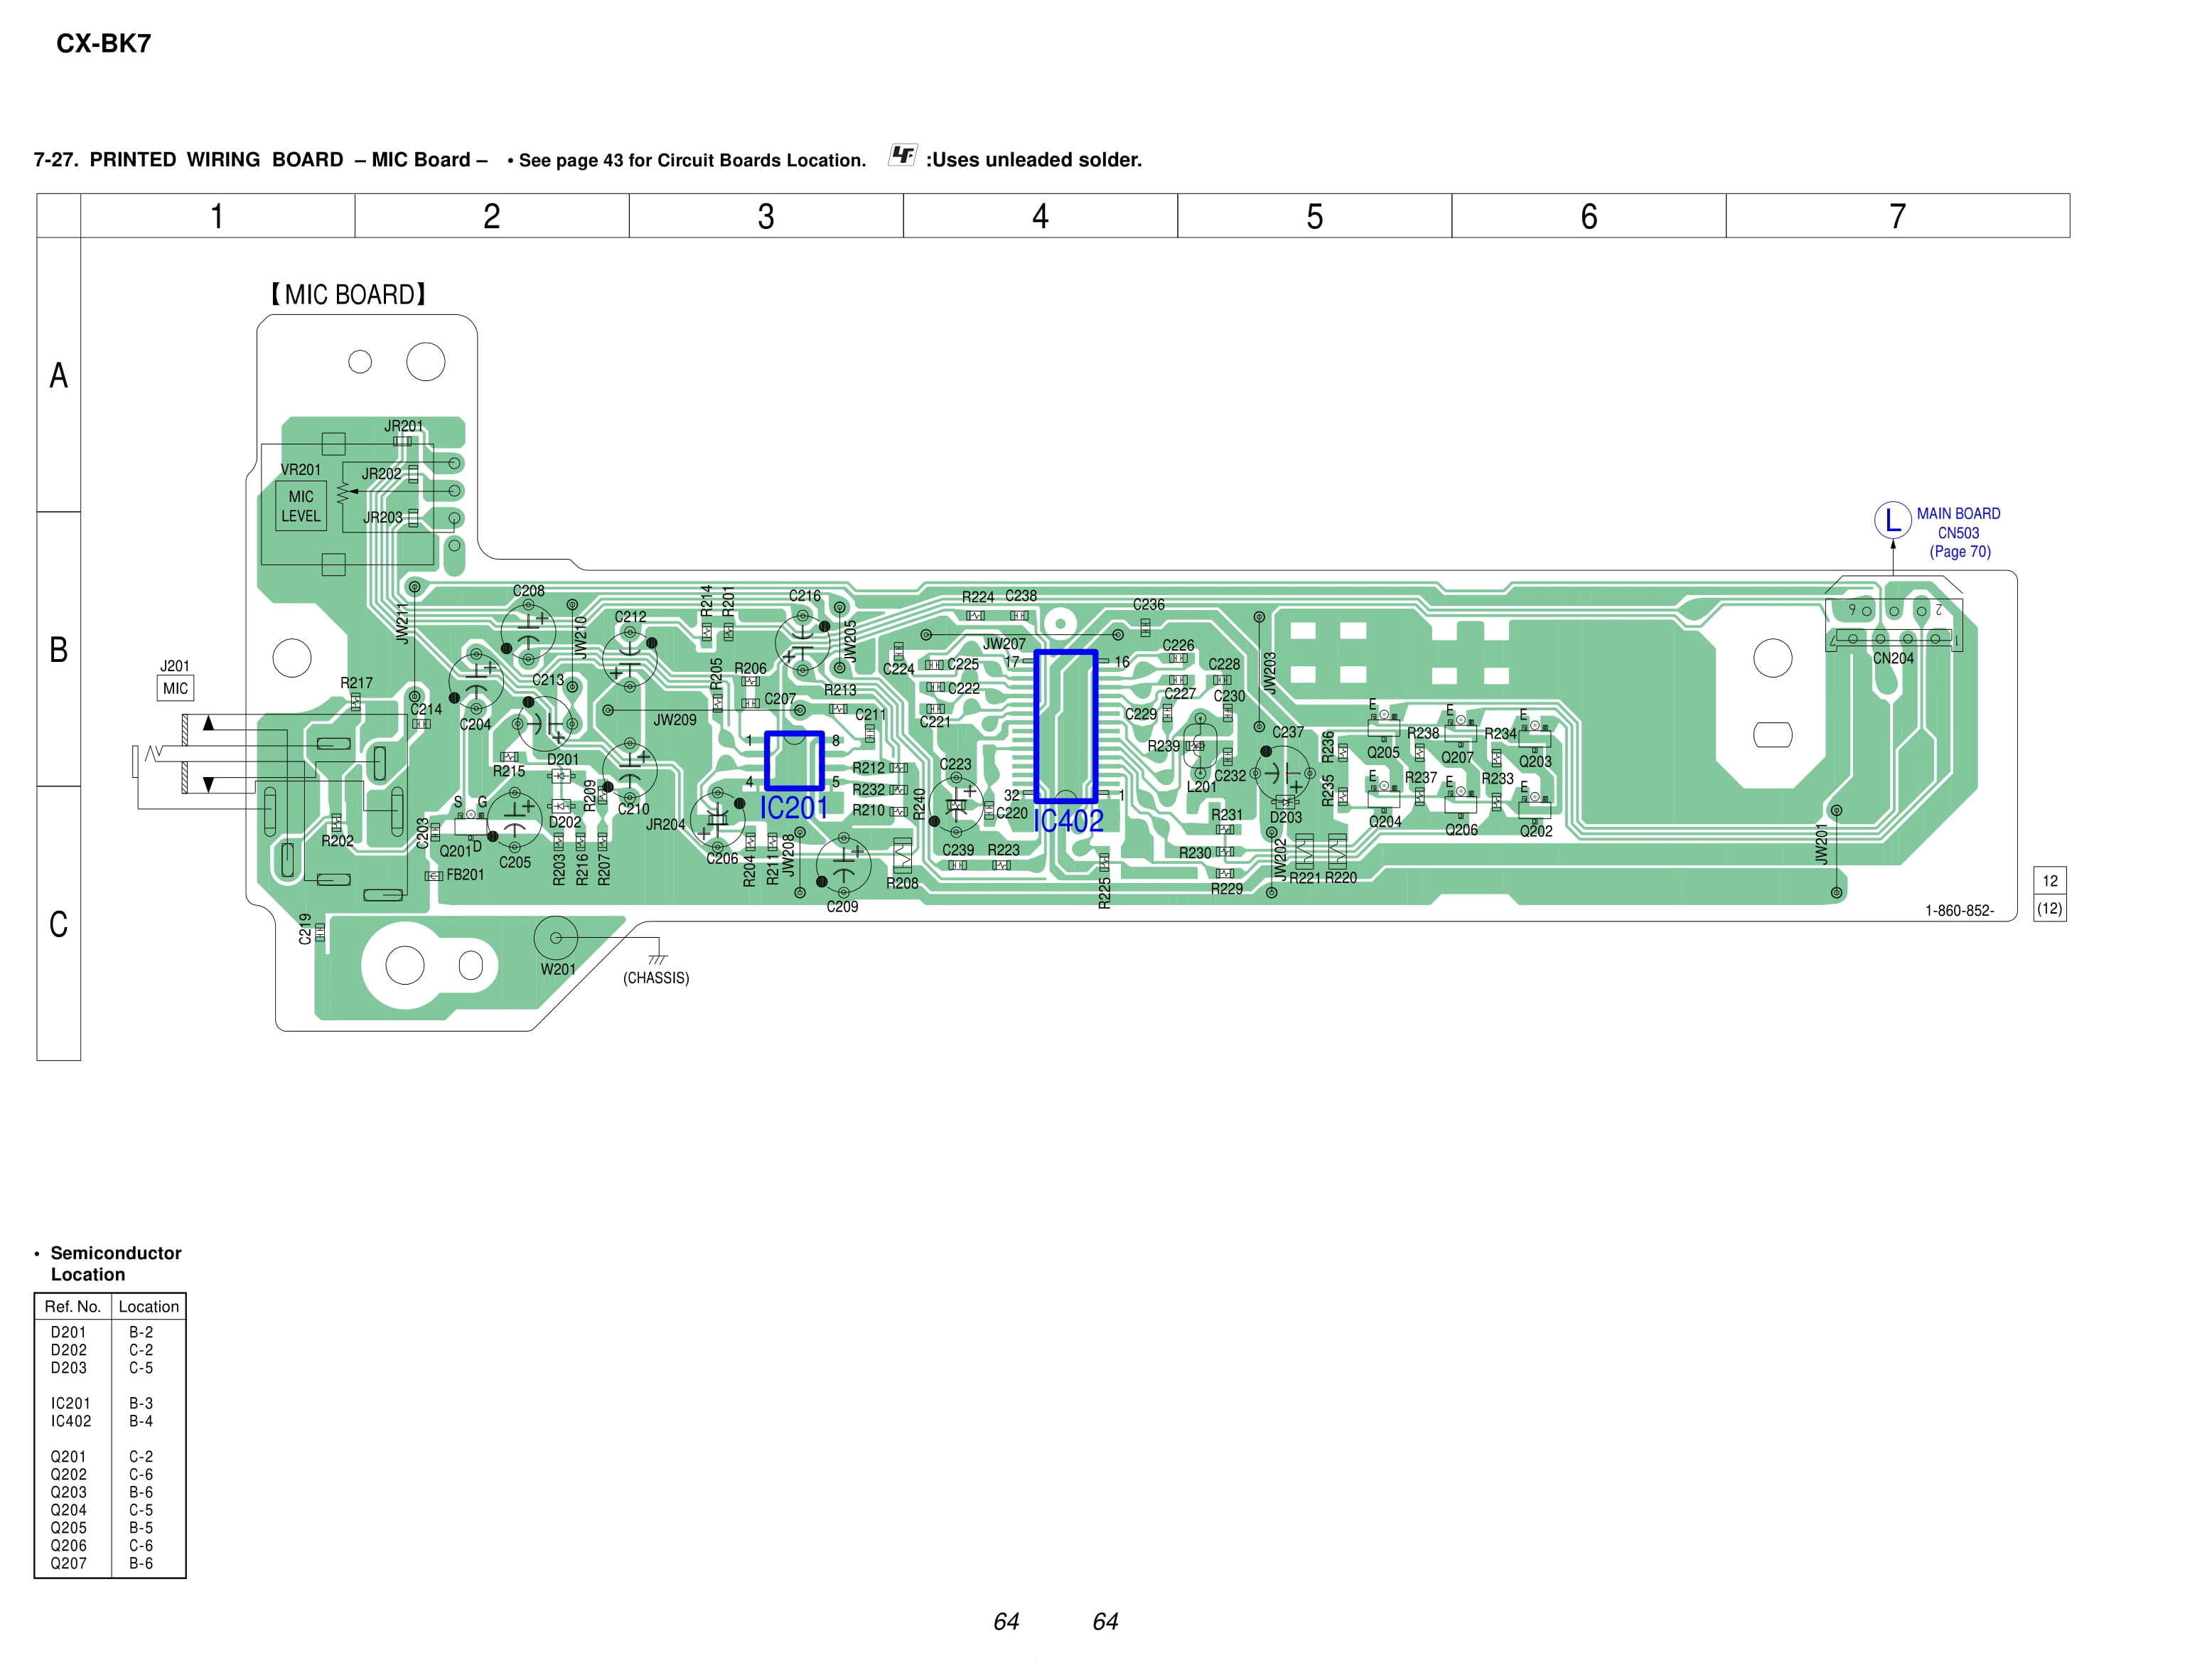The height and width of the screenshot is (1663, 2212).
Task: Click the IC402 row in location table
Action: [x=110, y=1421]
